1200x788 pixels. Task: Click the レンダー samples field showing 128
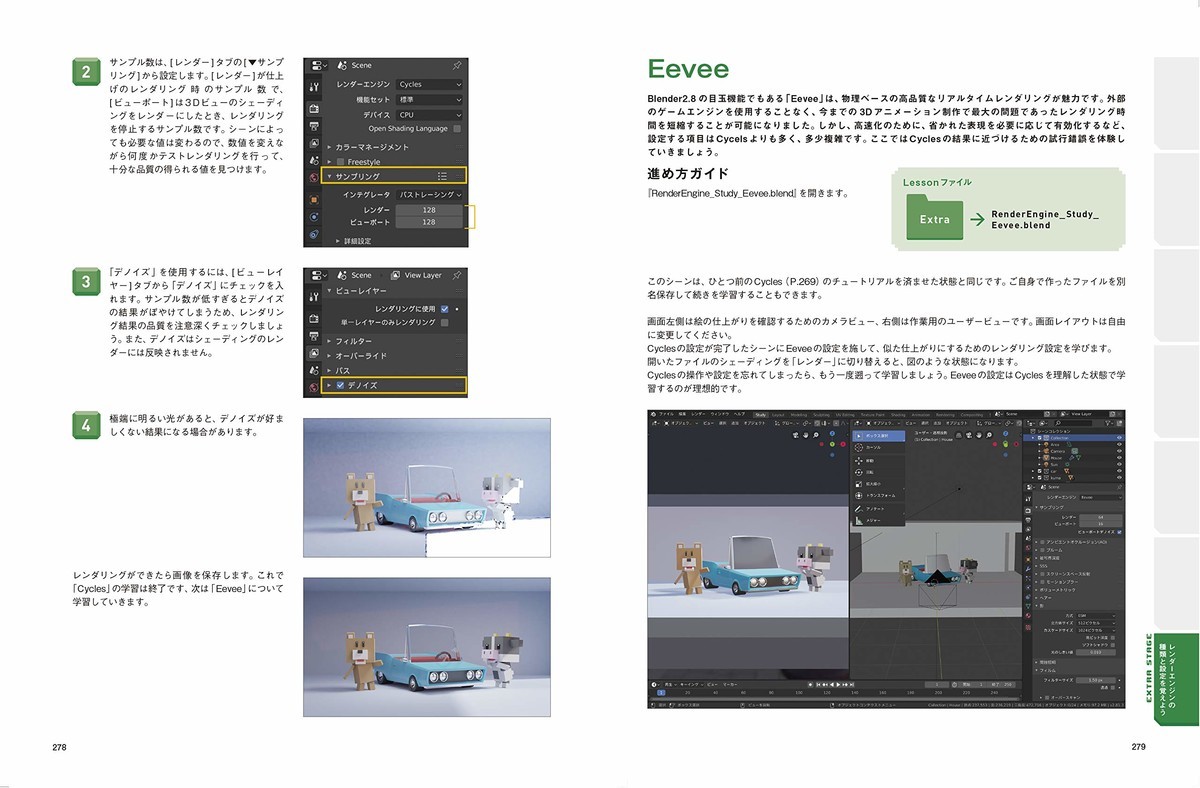[429, 210]
